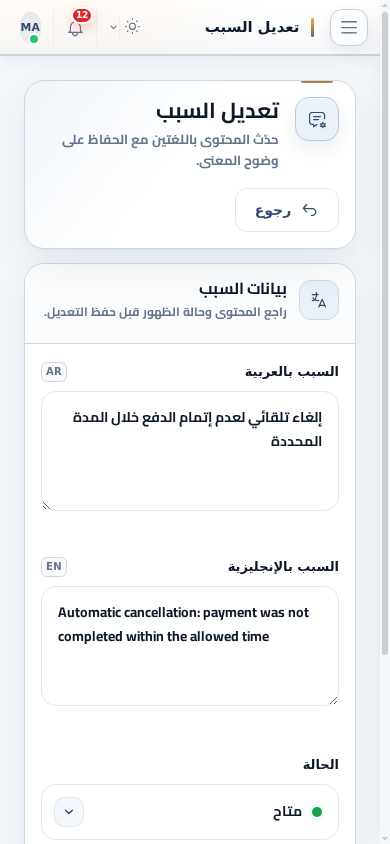Focus the Arabic reason text area
This screenshot has height=844, width=390.
[190, 451]
